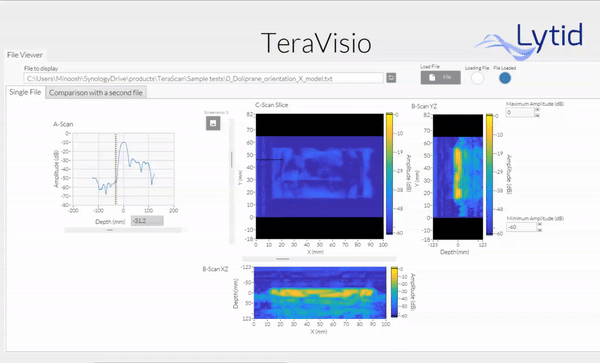Click the "B-Scan YZ" label
This screenshot has width=600, height=363.
424,106
